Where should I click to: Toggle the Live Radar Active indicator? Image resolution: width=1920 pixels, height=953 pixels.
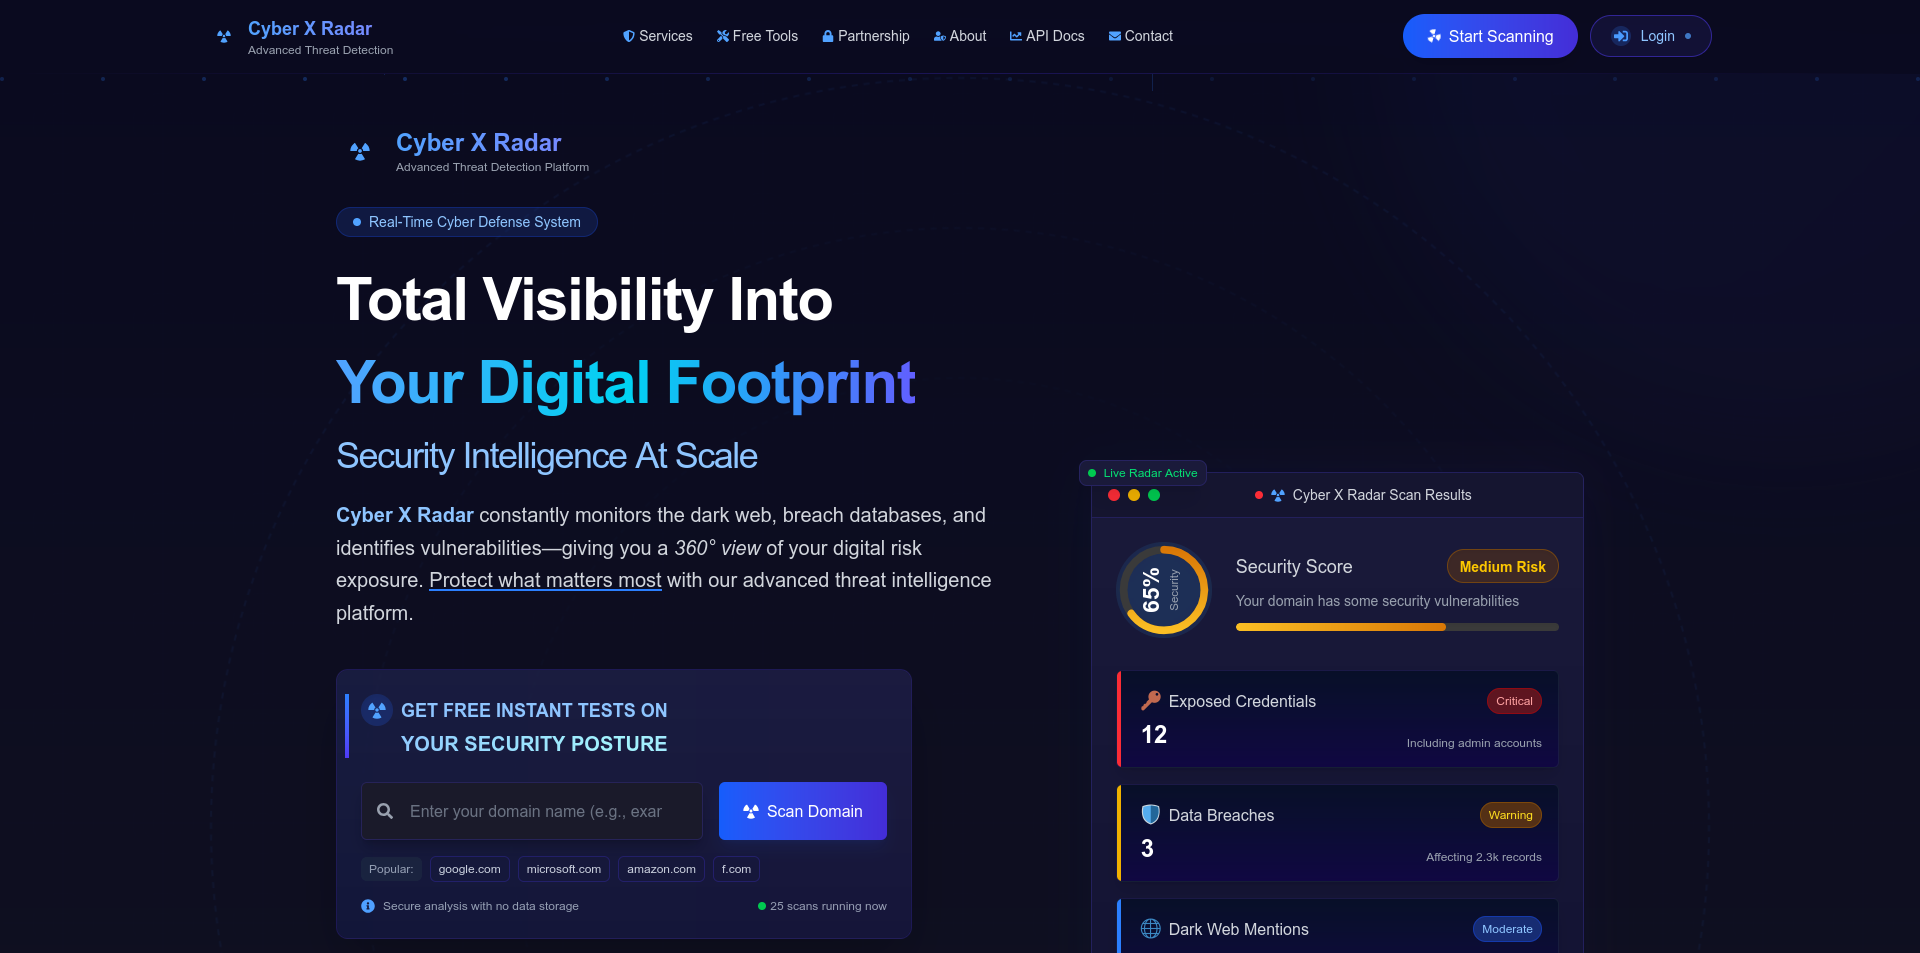(x=1142, y=472)
